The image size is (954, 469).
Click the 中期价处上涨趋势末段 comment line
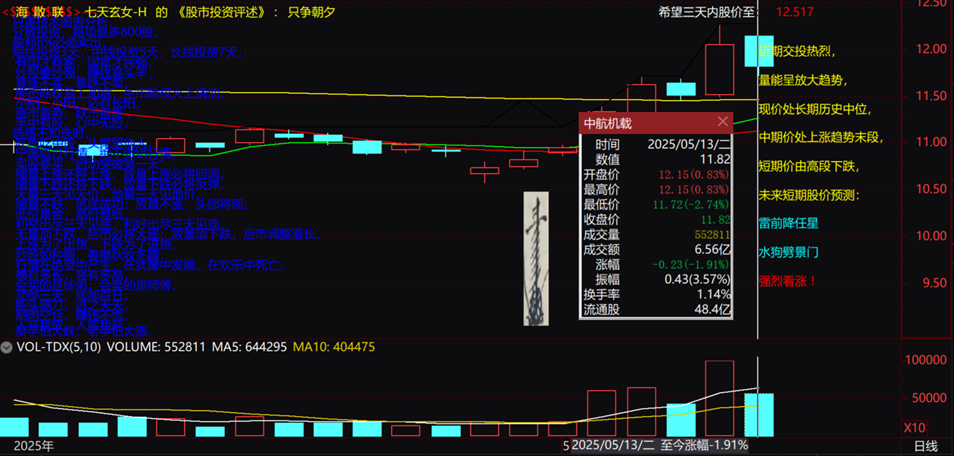click(x=821, y=137)
